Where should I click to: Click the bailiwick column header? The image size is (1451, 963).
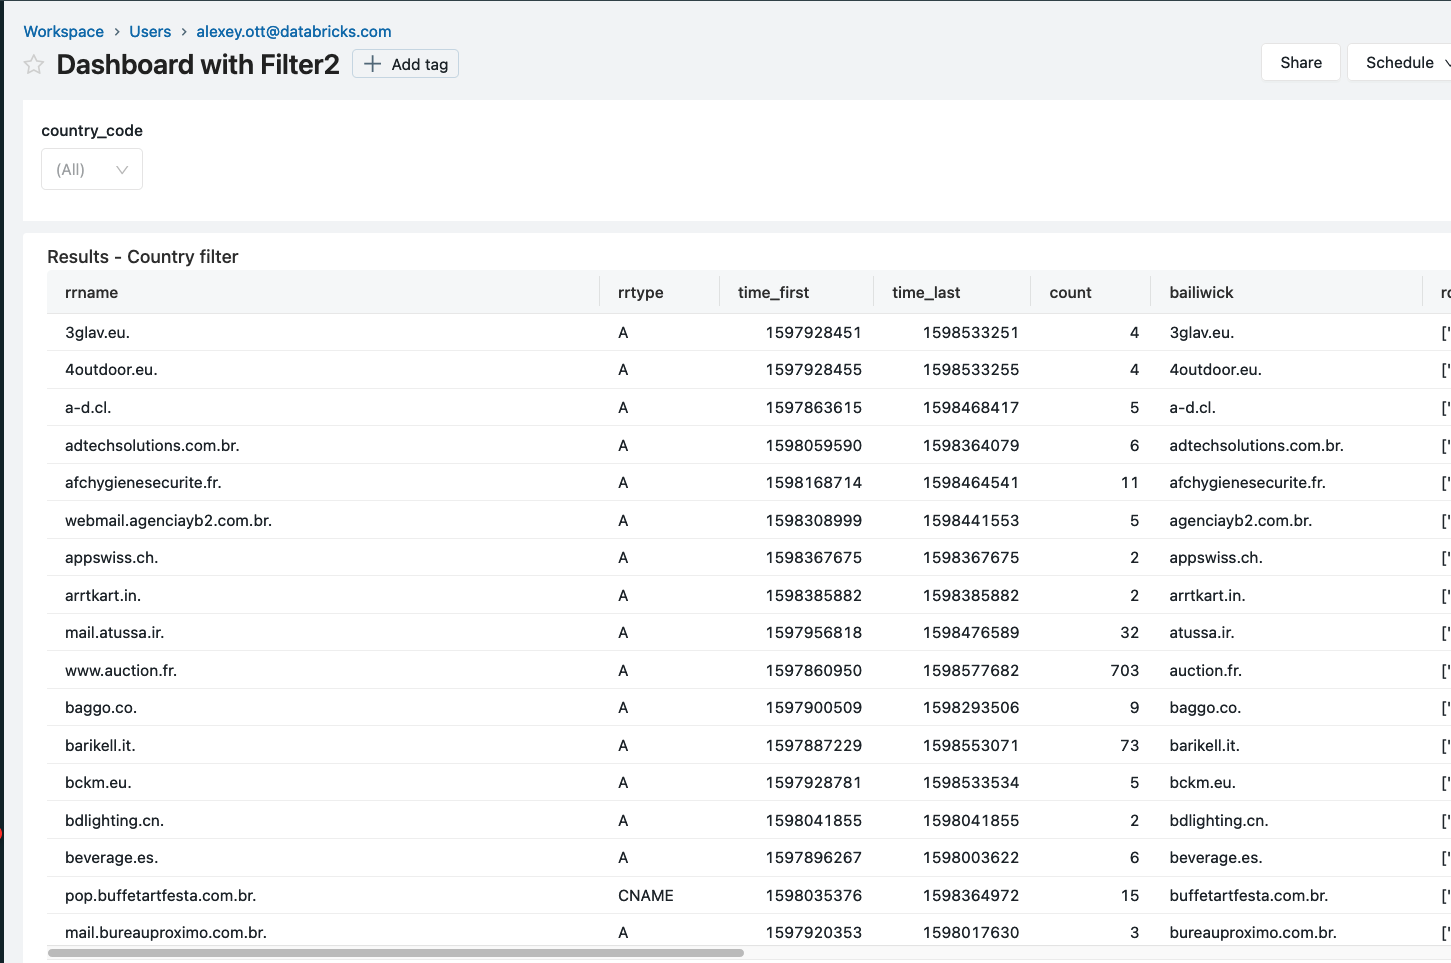[1201, 292]
